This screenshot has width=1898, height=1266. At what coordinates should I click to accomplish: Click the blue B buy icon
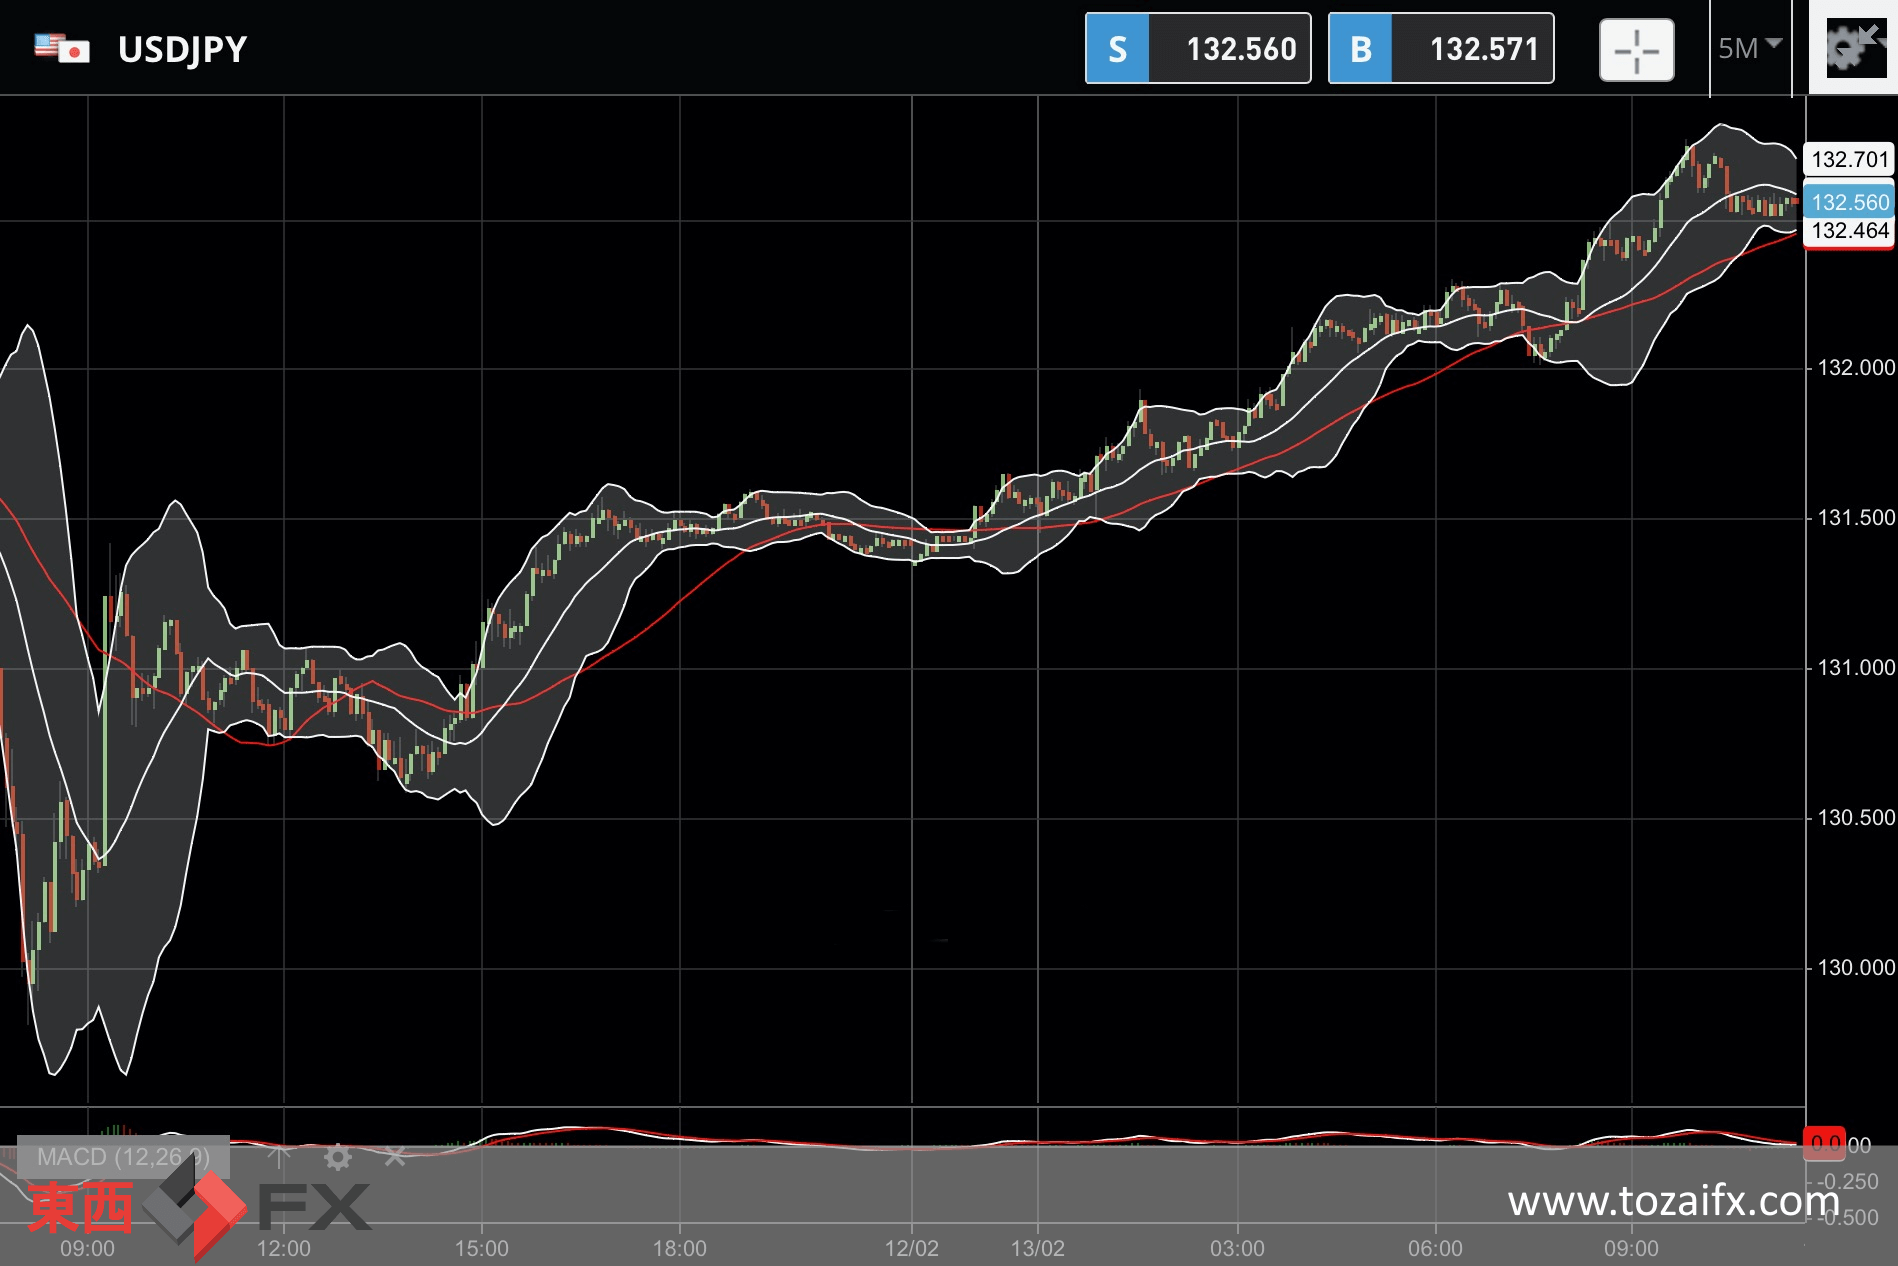[x=1360, y=48]
